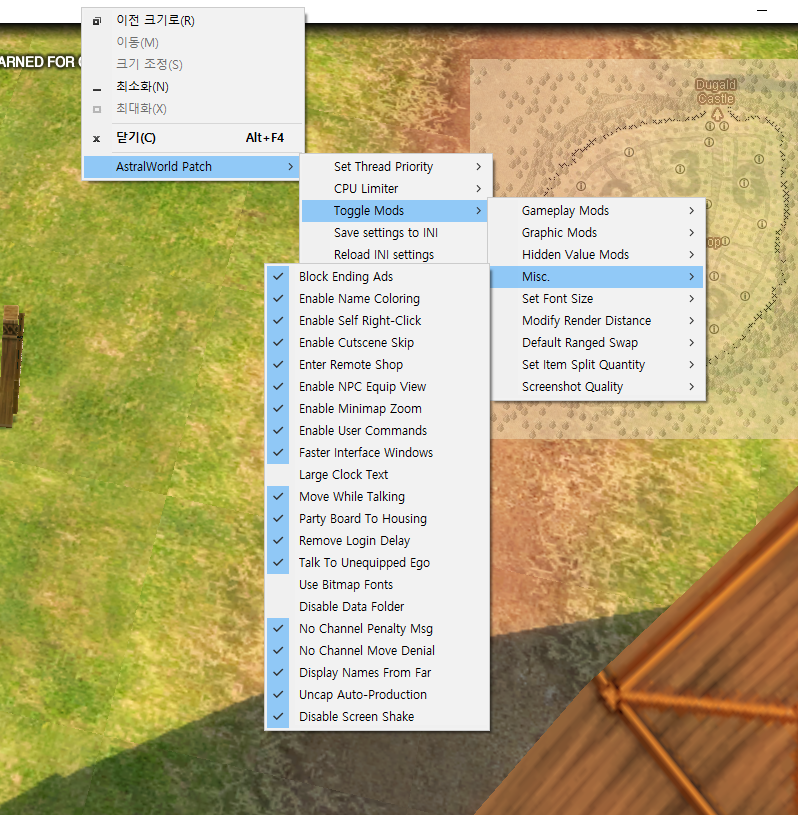Image resolution: width=798 pixels, height=815 pixels.
Task: Toggle Enable NPC Equip View
Action: click(377, 387)
